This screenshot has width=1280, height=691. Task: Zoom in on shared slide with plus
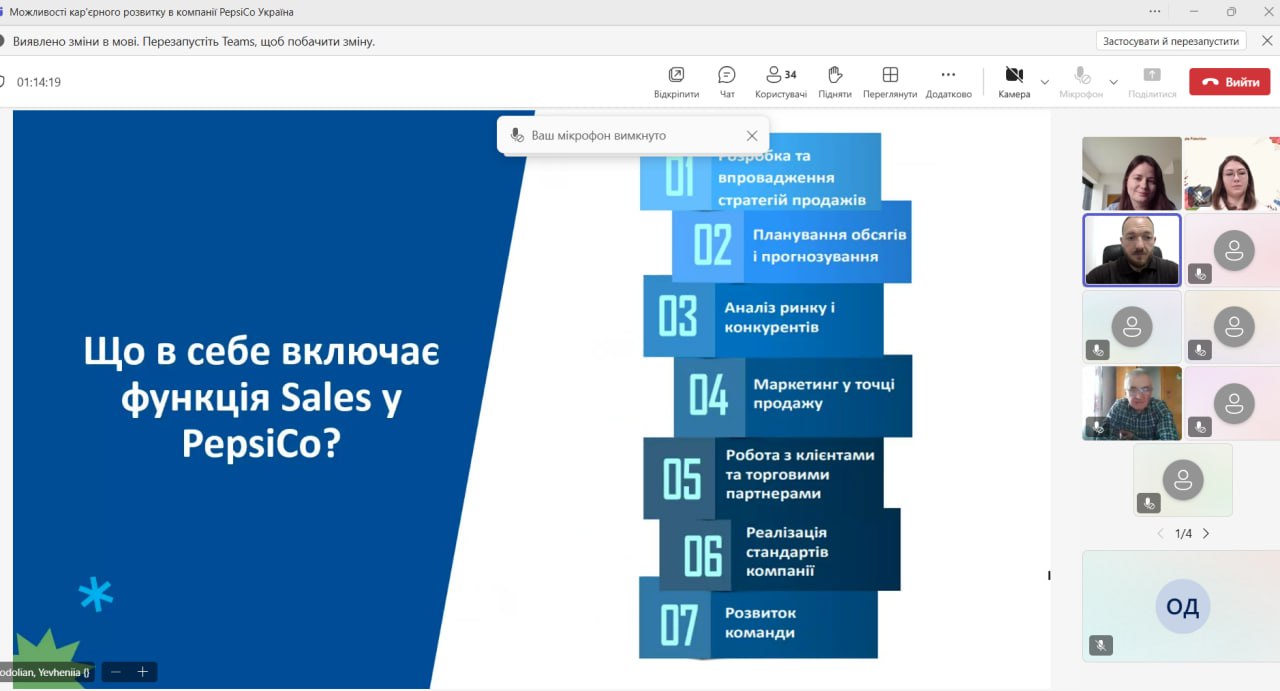(143, 672)
